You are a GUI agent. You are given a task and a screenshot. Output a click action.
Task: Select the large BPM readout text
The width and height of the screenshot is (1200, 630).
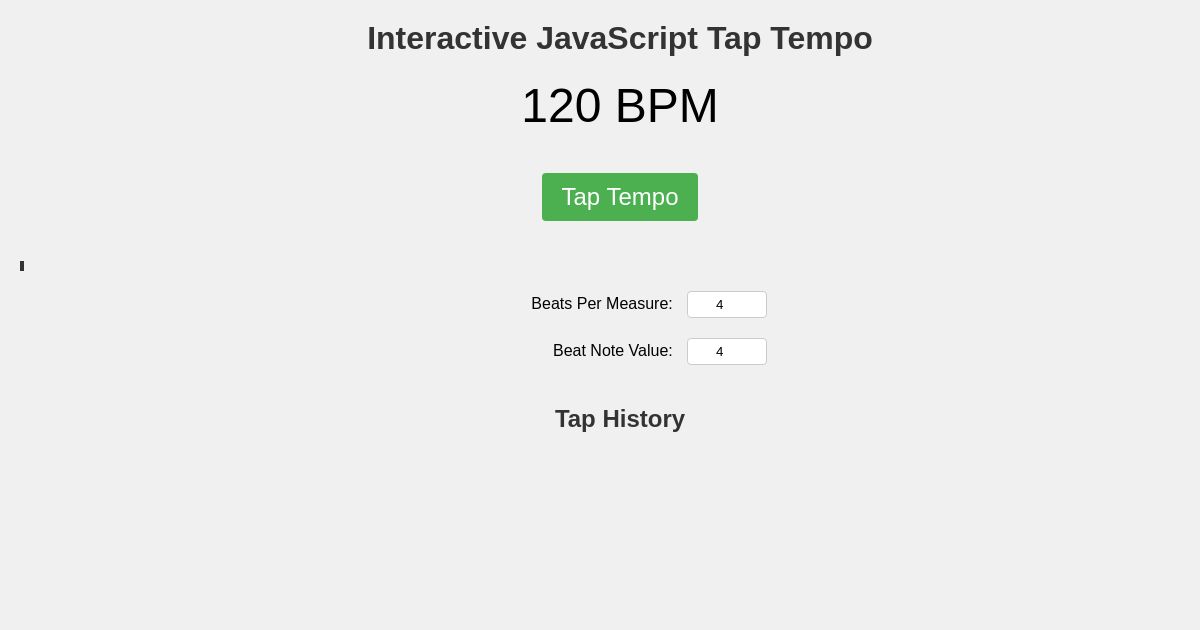(619, 105)
